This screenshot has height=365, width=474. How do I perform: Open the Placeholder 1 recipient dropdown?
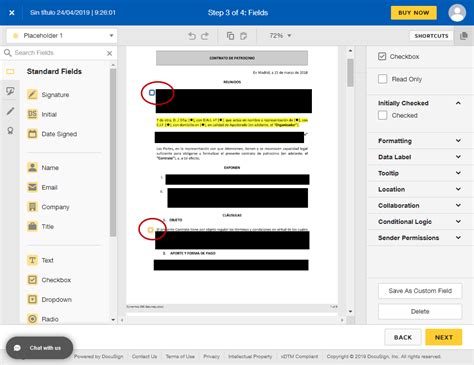(x=62, y=36)
